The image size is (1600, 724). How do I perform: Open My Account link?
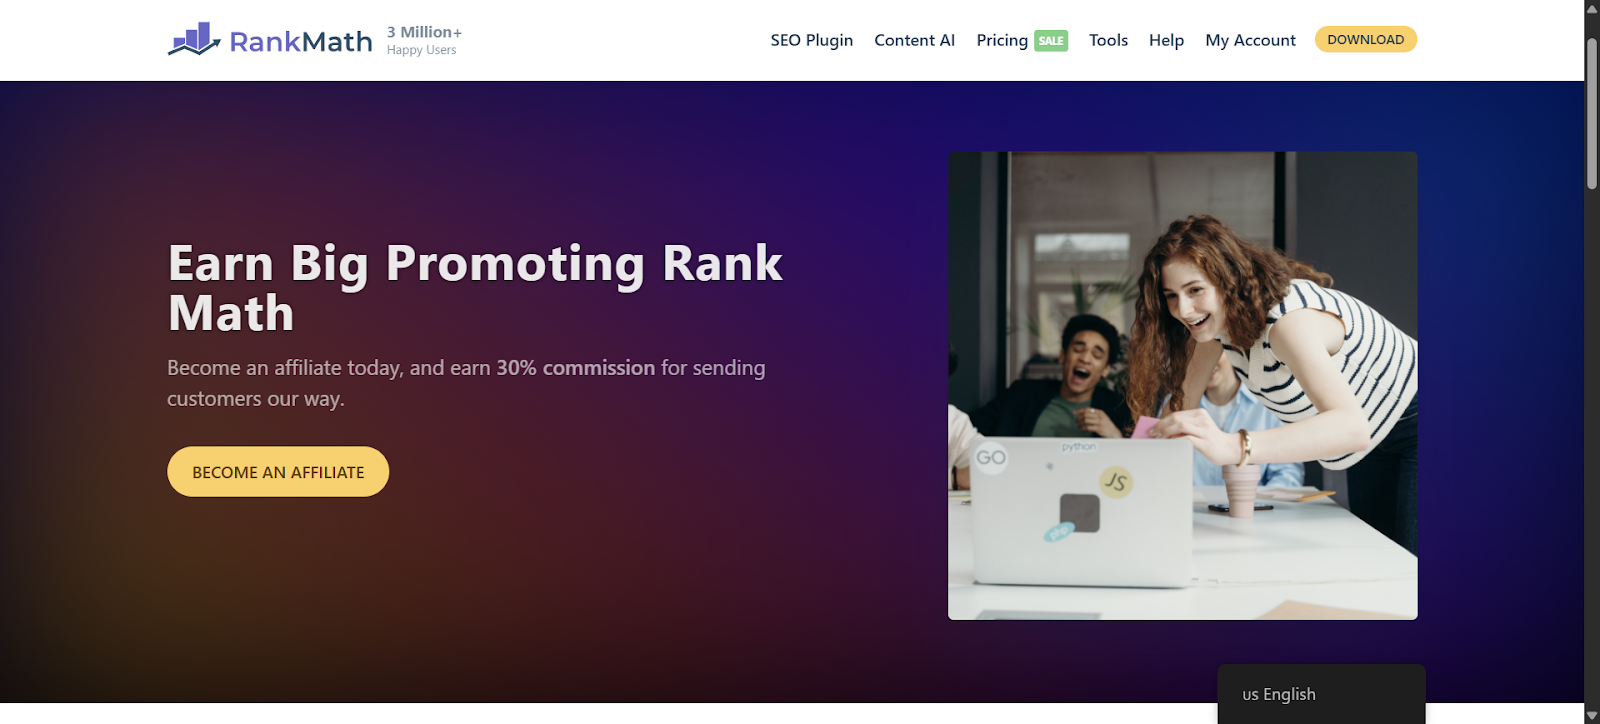point(1250,40)
